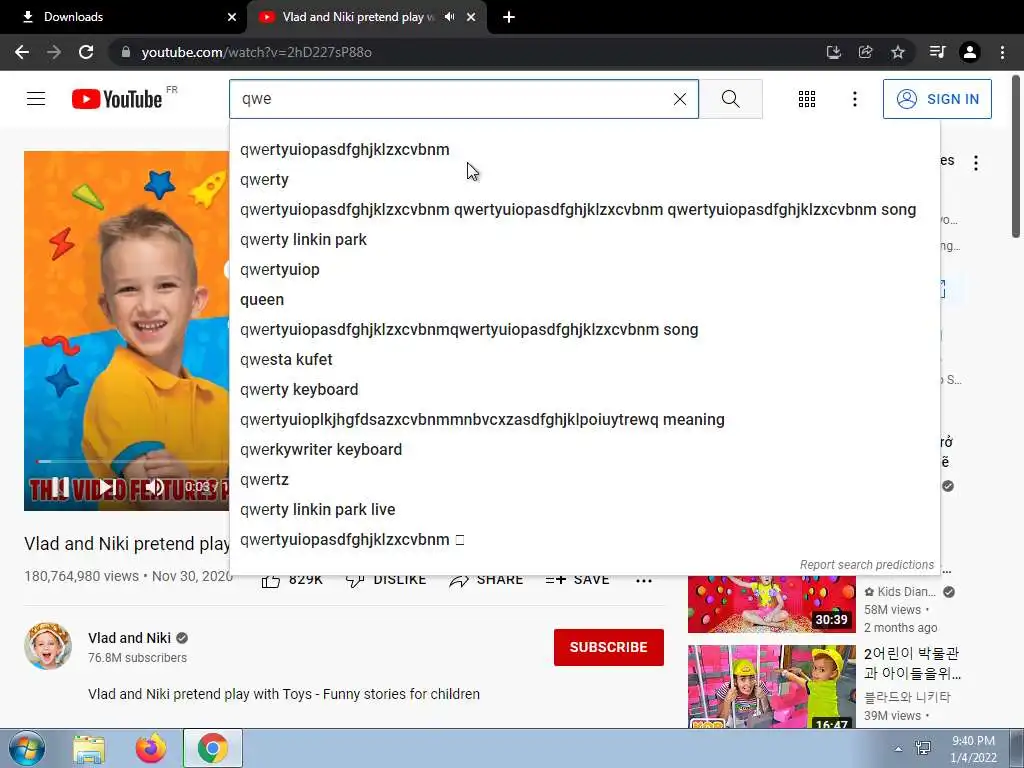The height and width of the screenshot is (768, 1024).
Task: Click the red SUBSCRIBE button
Action: (x=609, y=647)
